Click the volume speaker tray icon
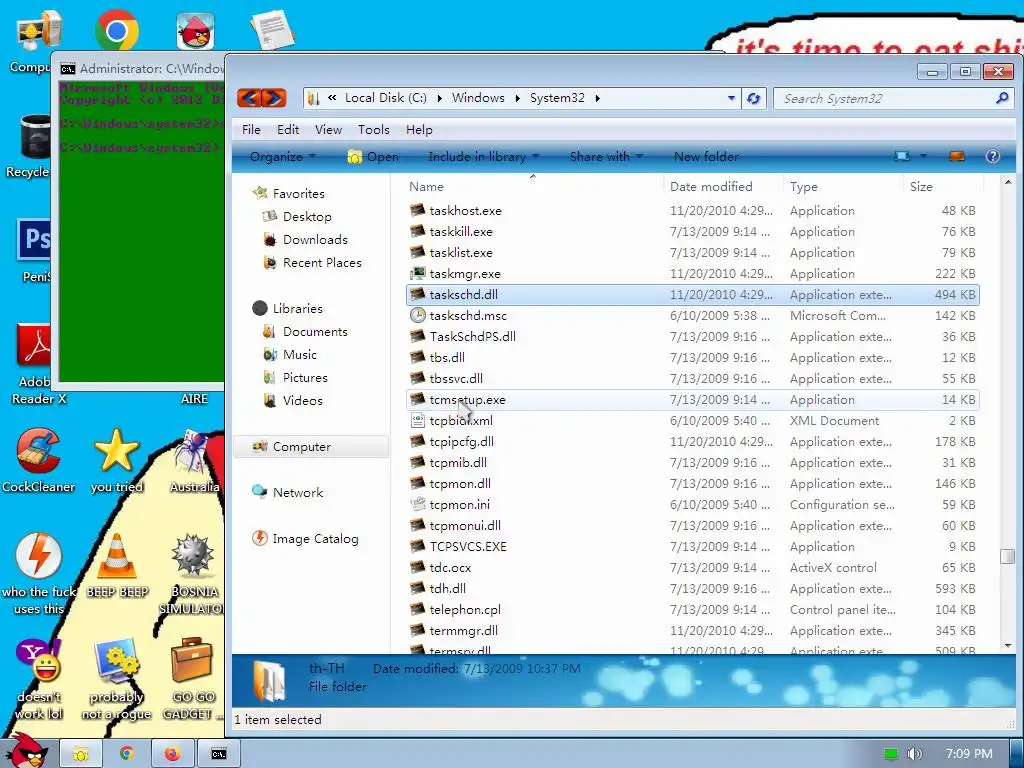The image size is (1024, 768). tap(914, 754)
